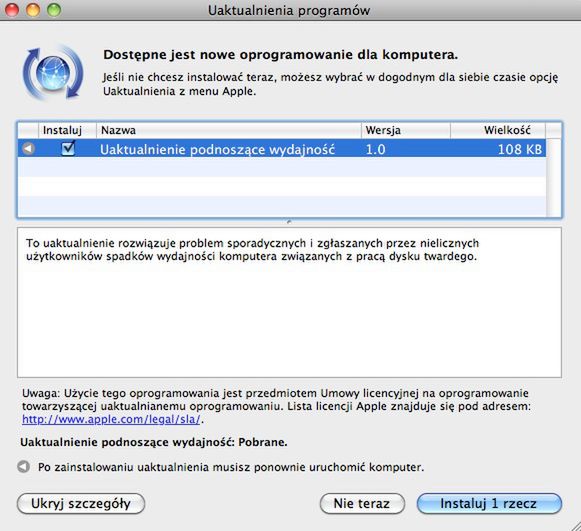Minimize the window with the yellow button
The height and width of the screenshot is (531, 581).
pos(33,10)
